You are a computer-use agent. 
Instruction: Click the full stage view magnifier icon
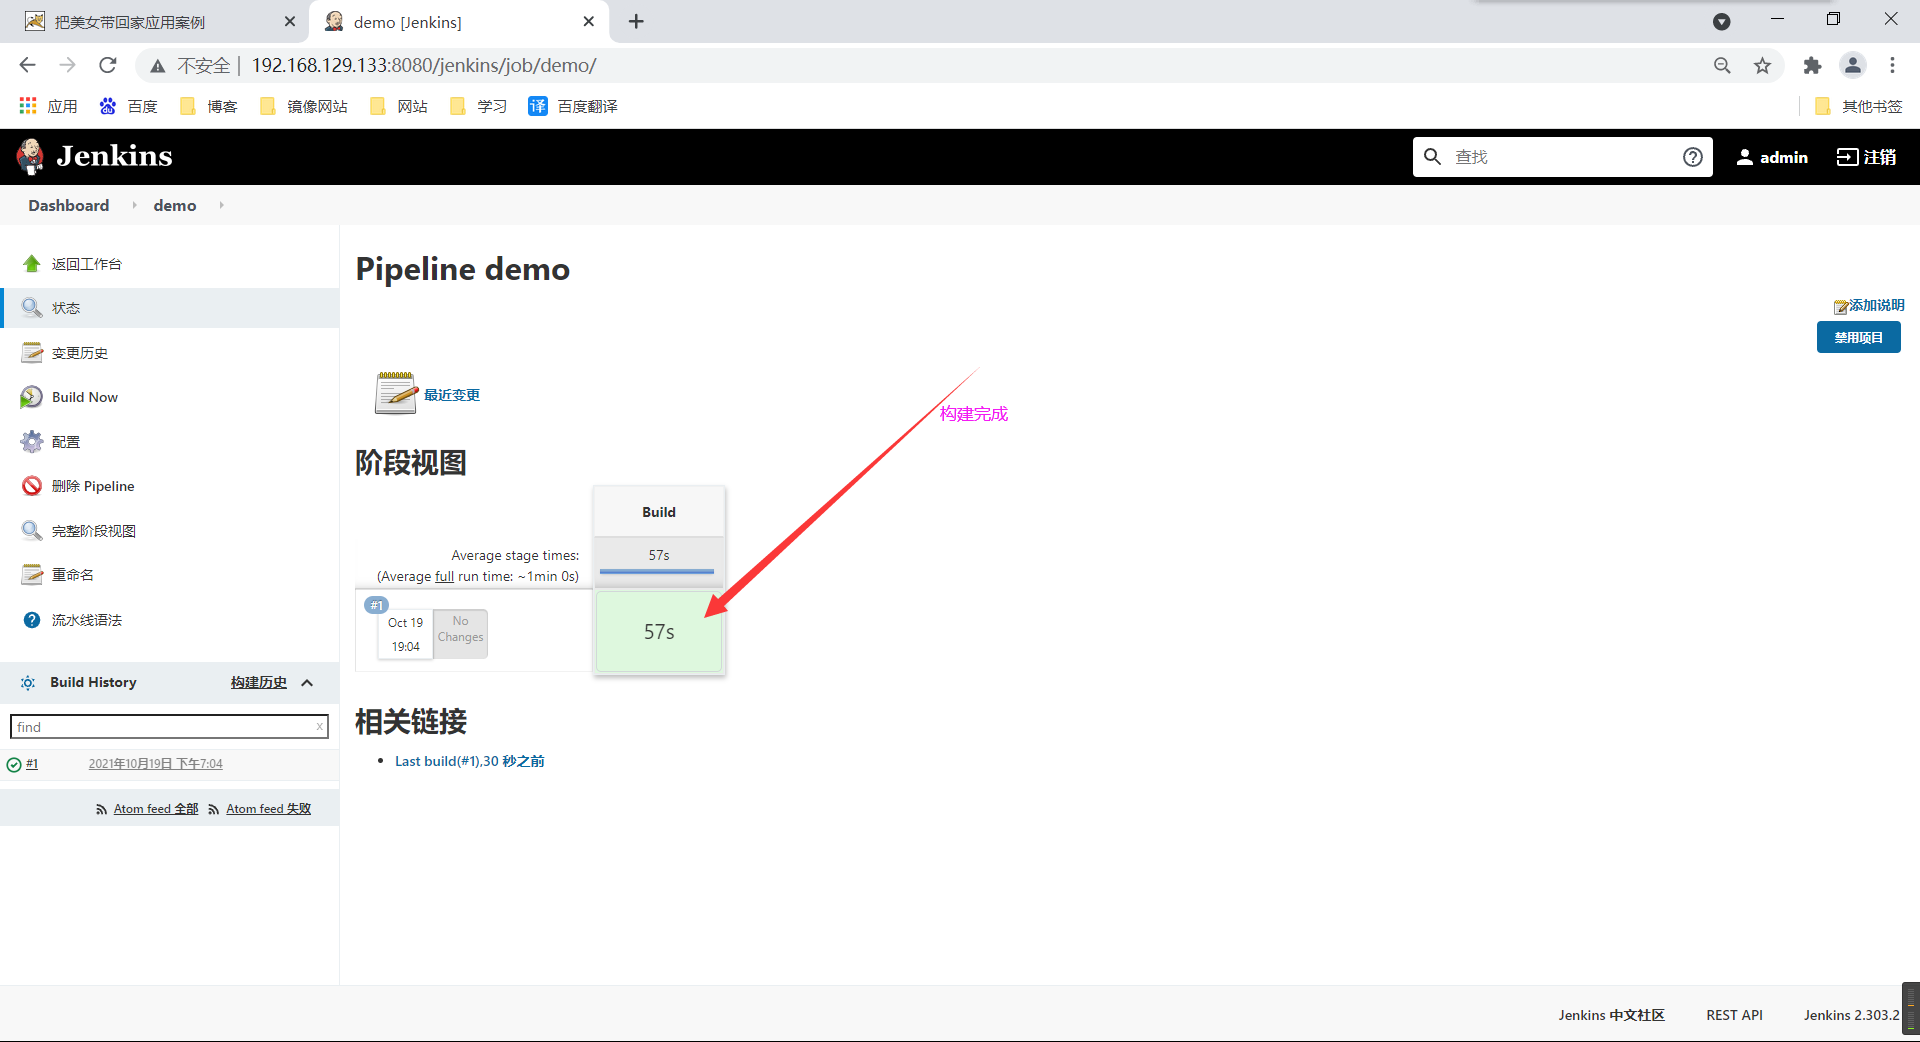tap(32, 531)
